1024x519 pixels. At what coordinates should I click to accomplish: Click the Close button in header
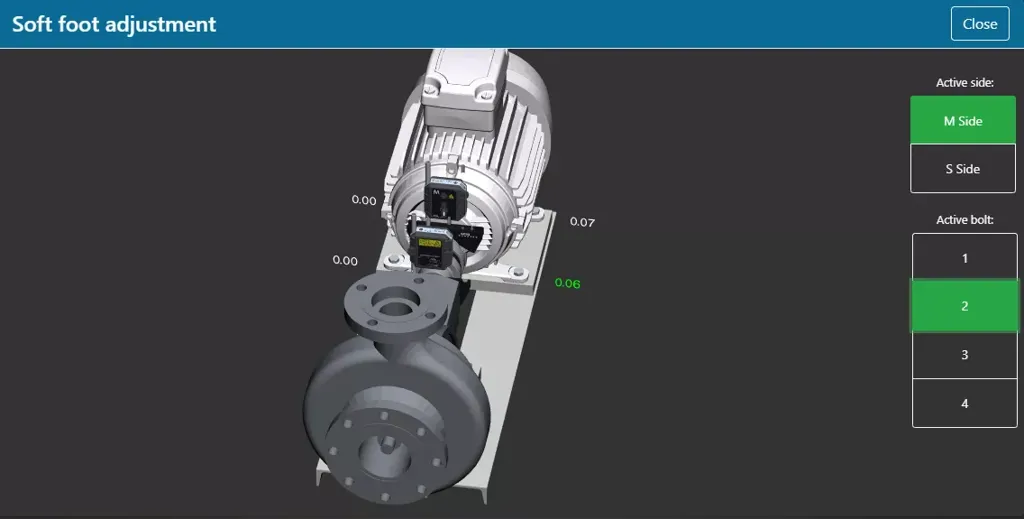[979, 24]
